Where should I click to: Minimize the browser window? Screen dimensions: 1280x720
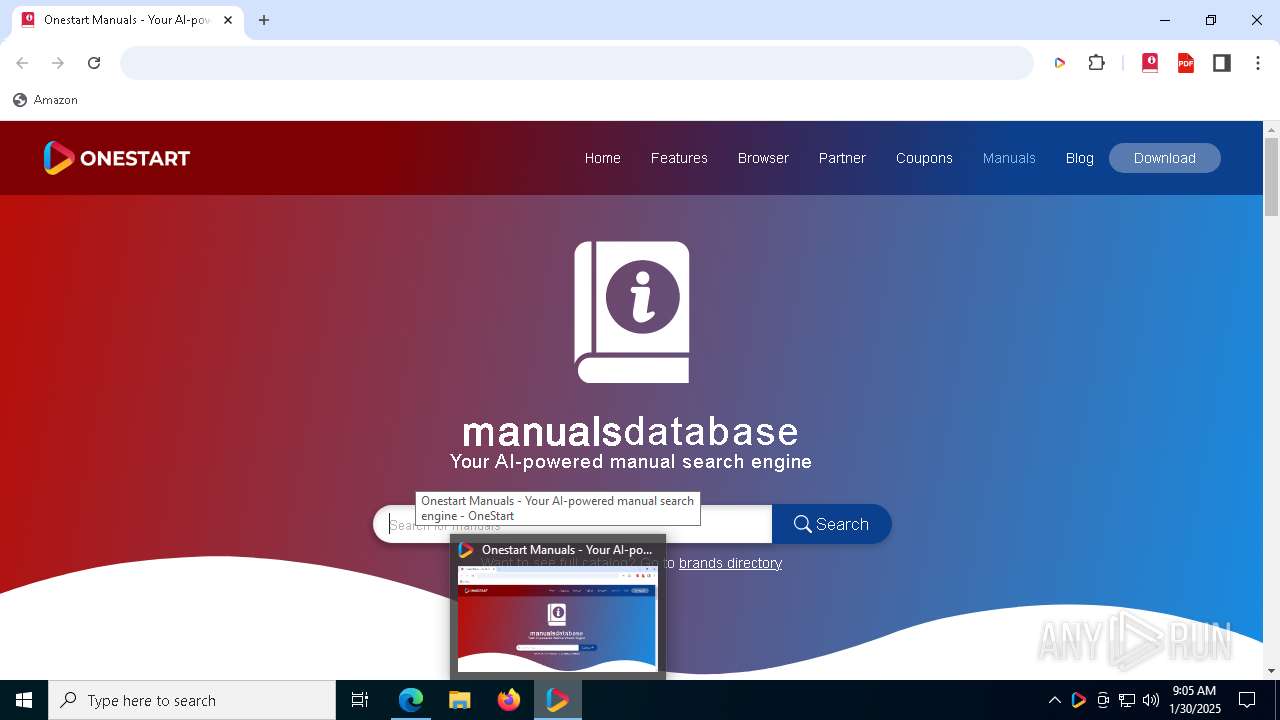click(1165, 20)
